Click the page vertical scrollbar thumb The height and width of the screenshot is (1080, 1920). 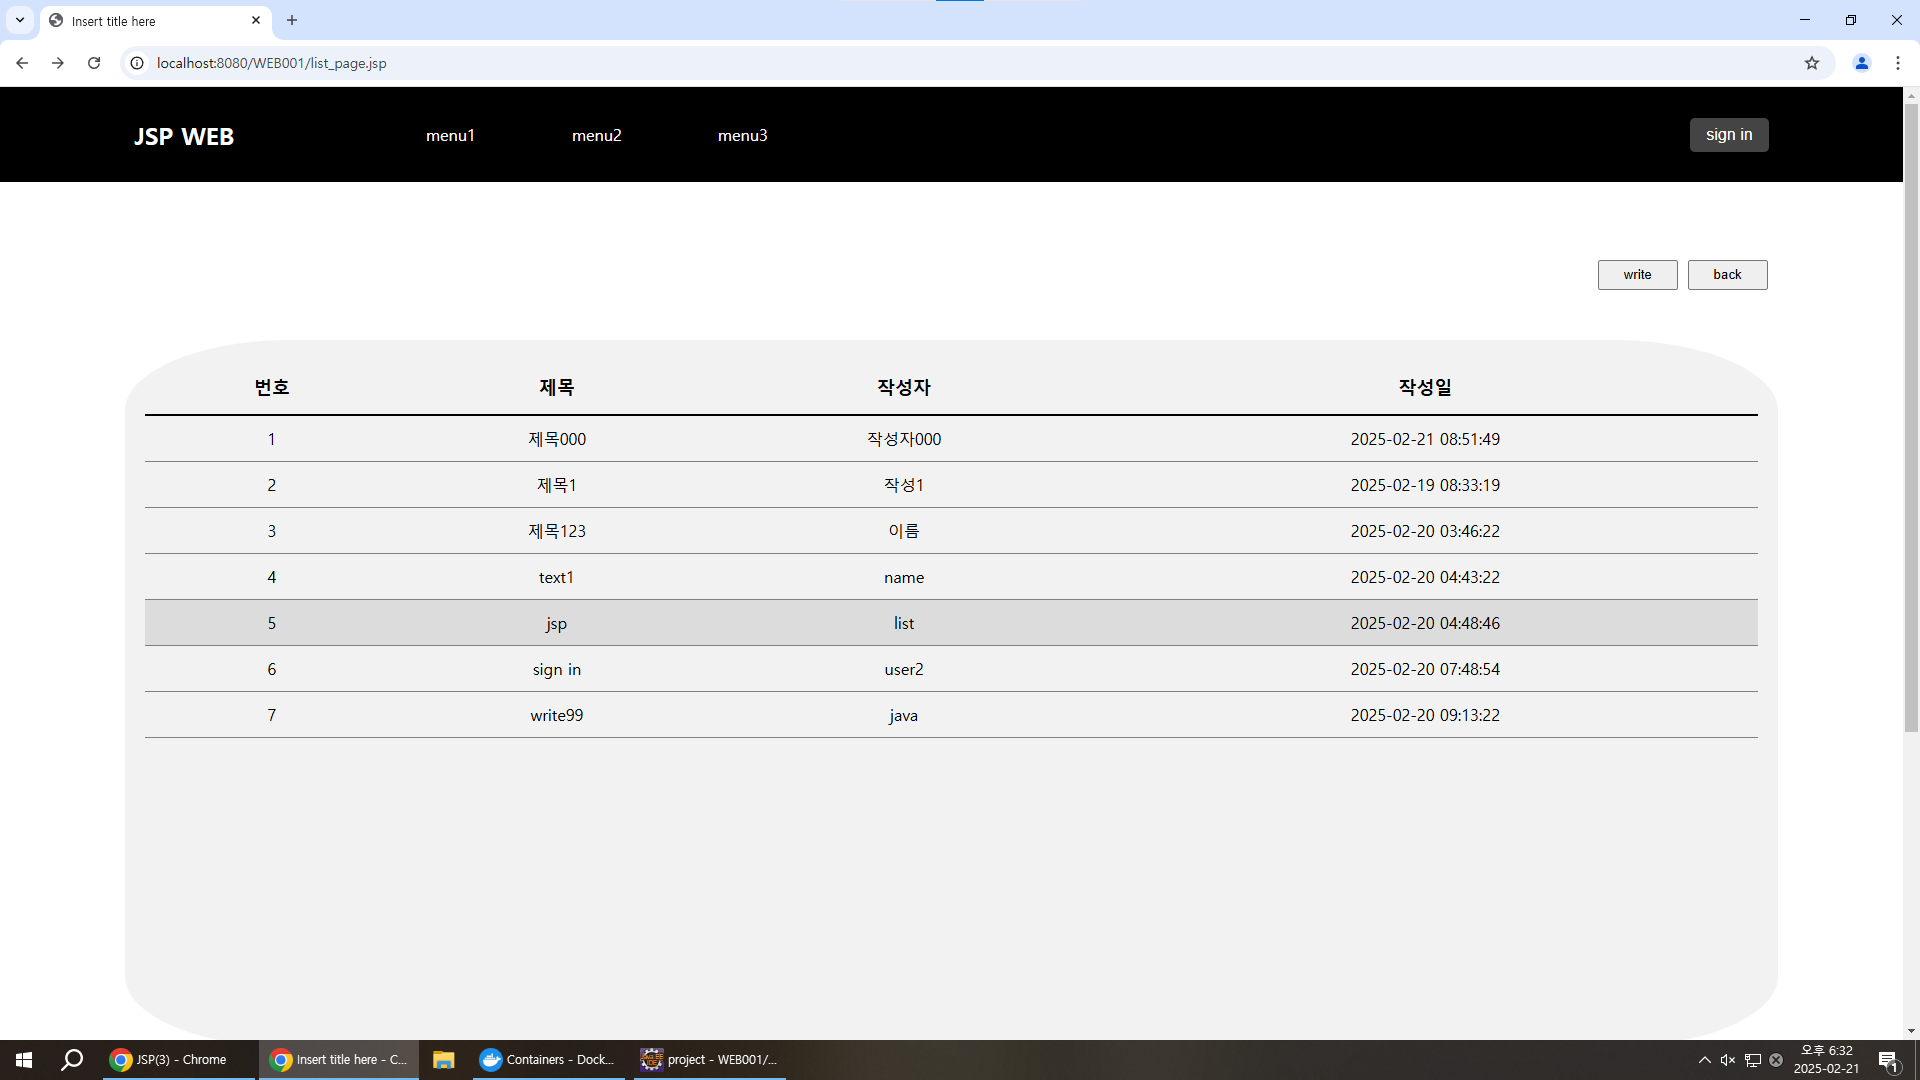(1911, 415)
